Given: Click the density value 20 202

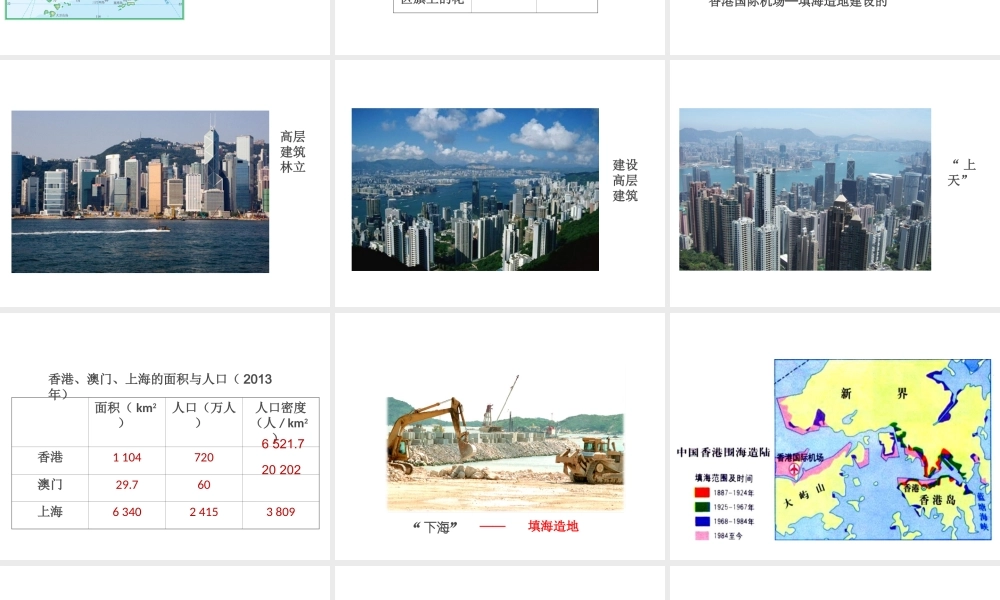Looking at the screenshot, I should [x=281, y=470].
